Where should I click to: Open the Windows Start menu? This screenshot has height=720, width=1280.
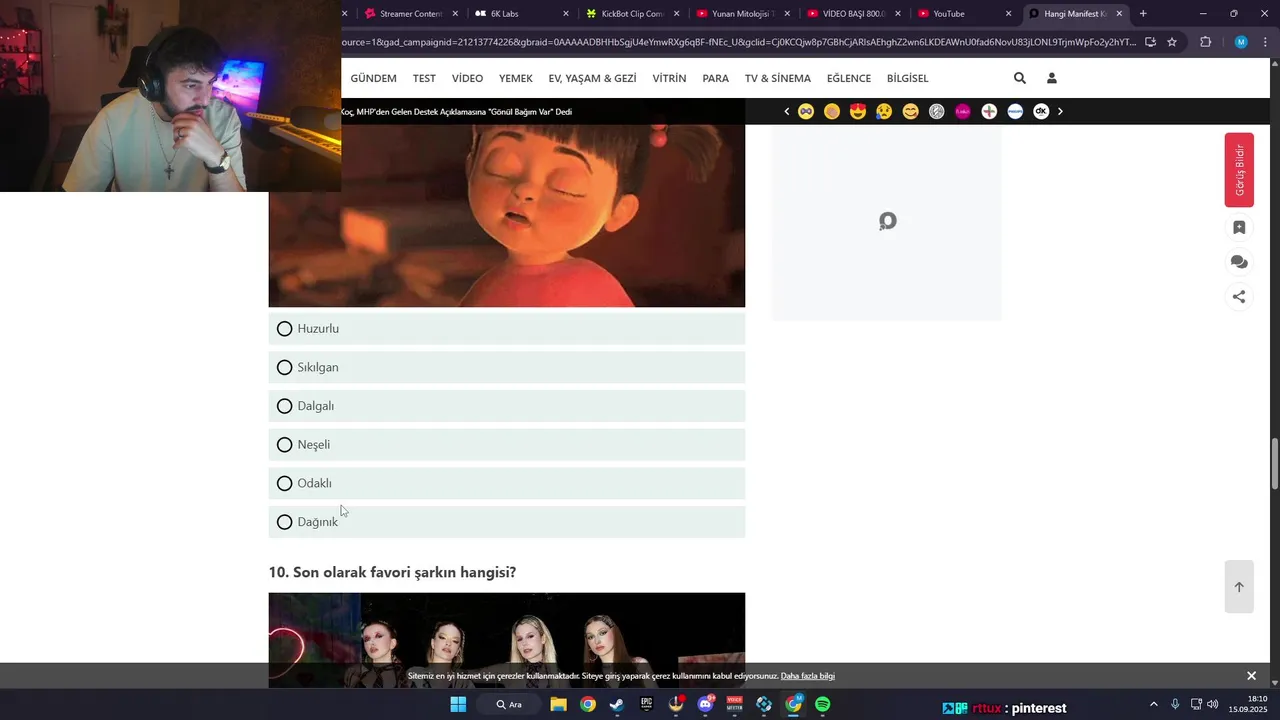(458, 704)
